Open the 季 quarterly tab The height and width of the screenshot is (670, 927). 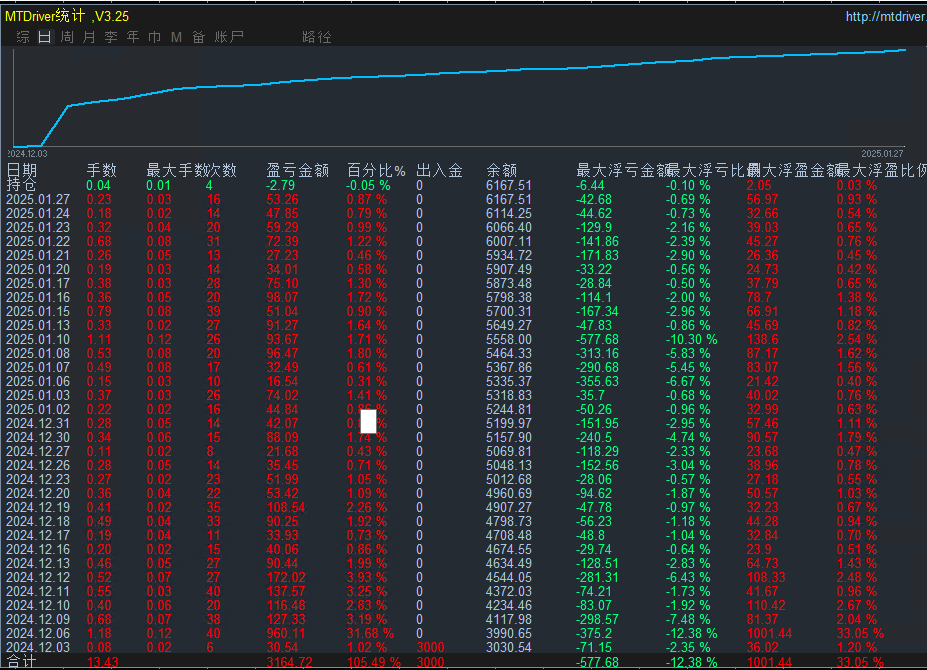coord(111,37)
